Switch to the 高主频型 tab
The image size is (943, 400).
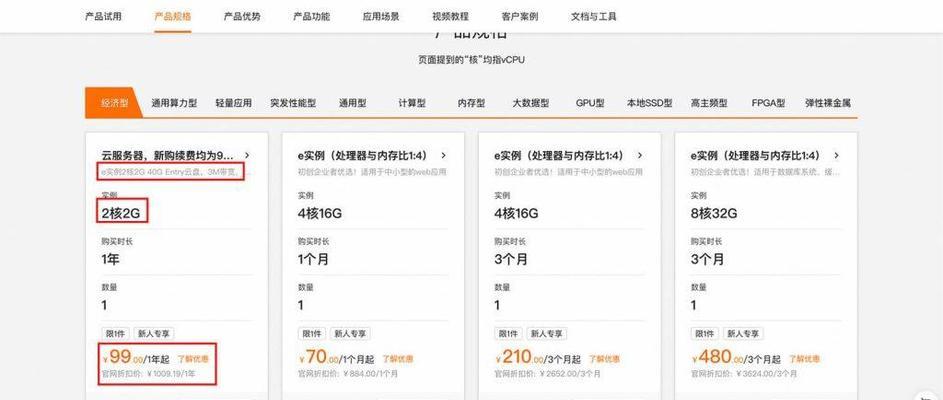pos(709,103)
